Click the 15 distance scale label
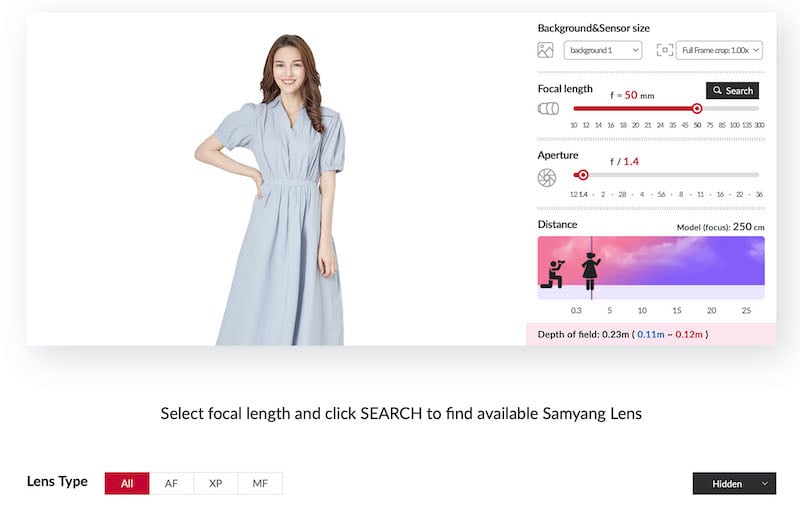The width and height of the screenshot is (800, 510). click(677, 310)
